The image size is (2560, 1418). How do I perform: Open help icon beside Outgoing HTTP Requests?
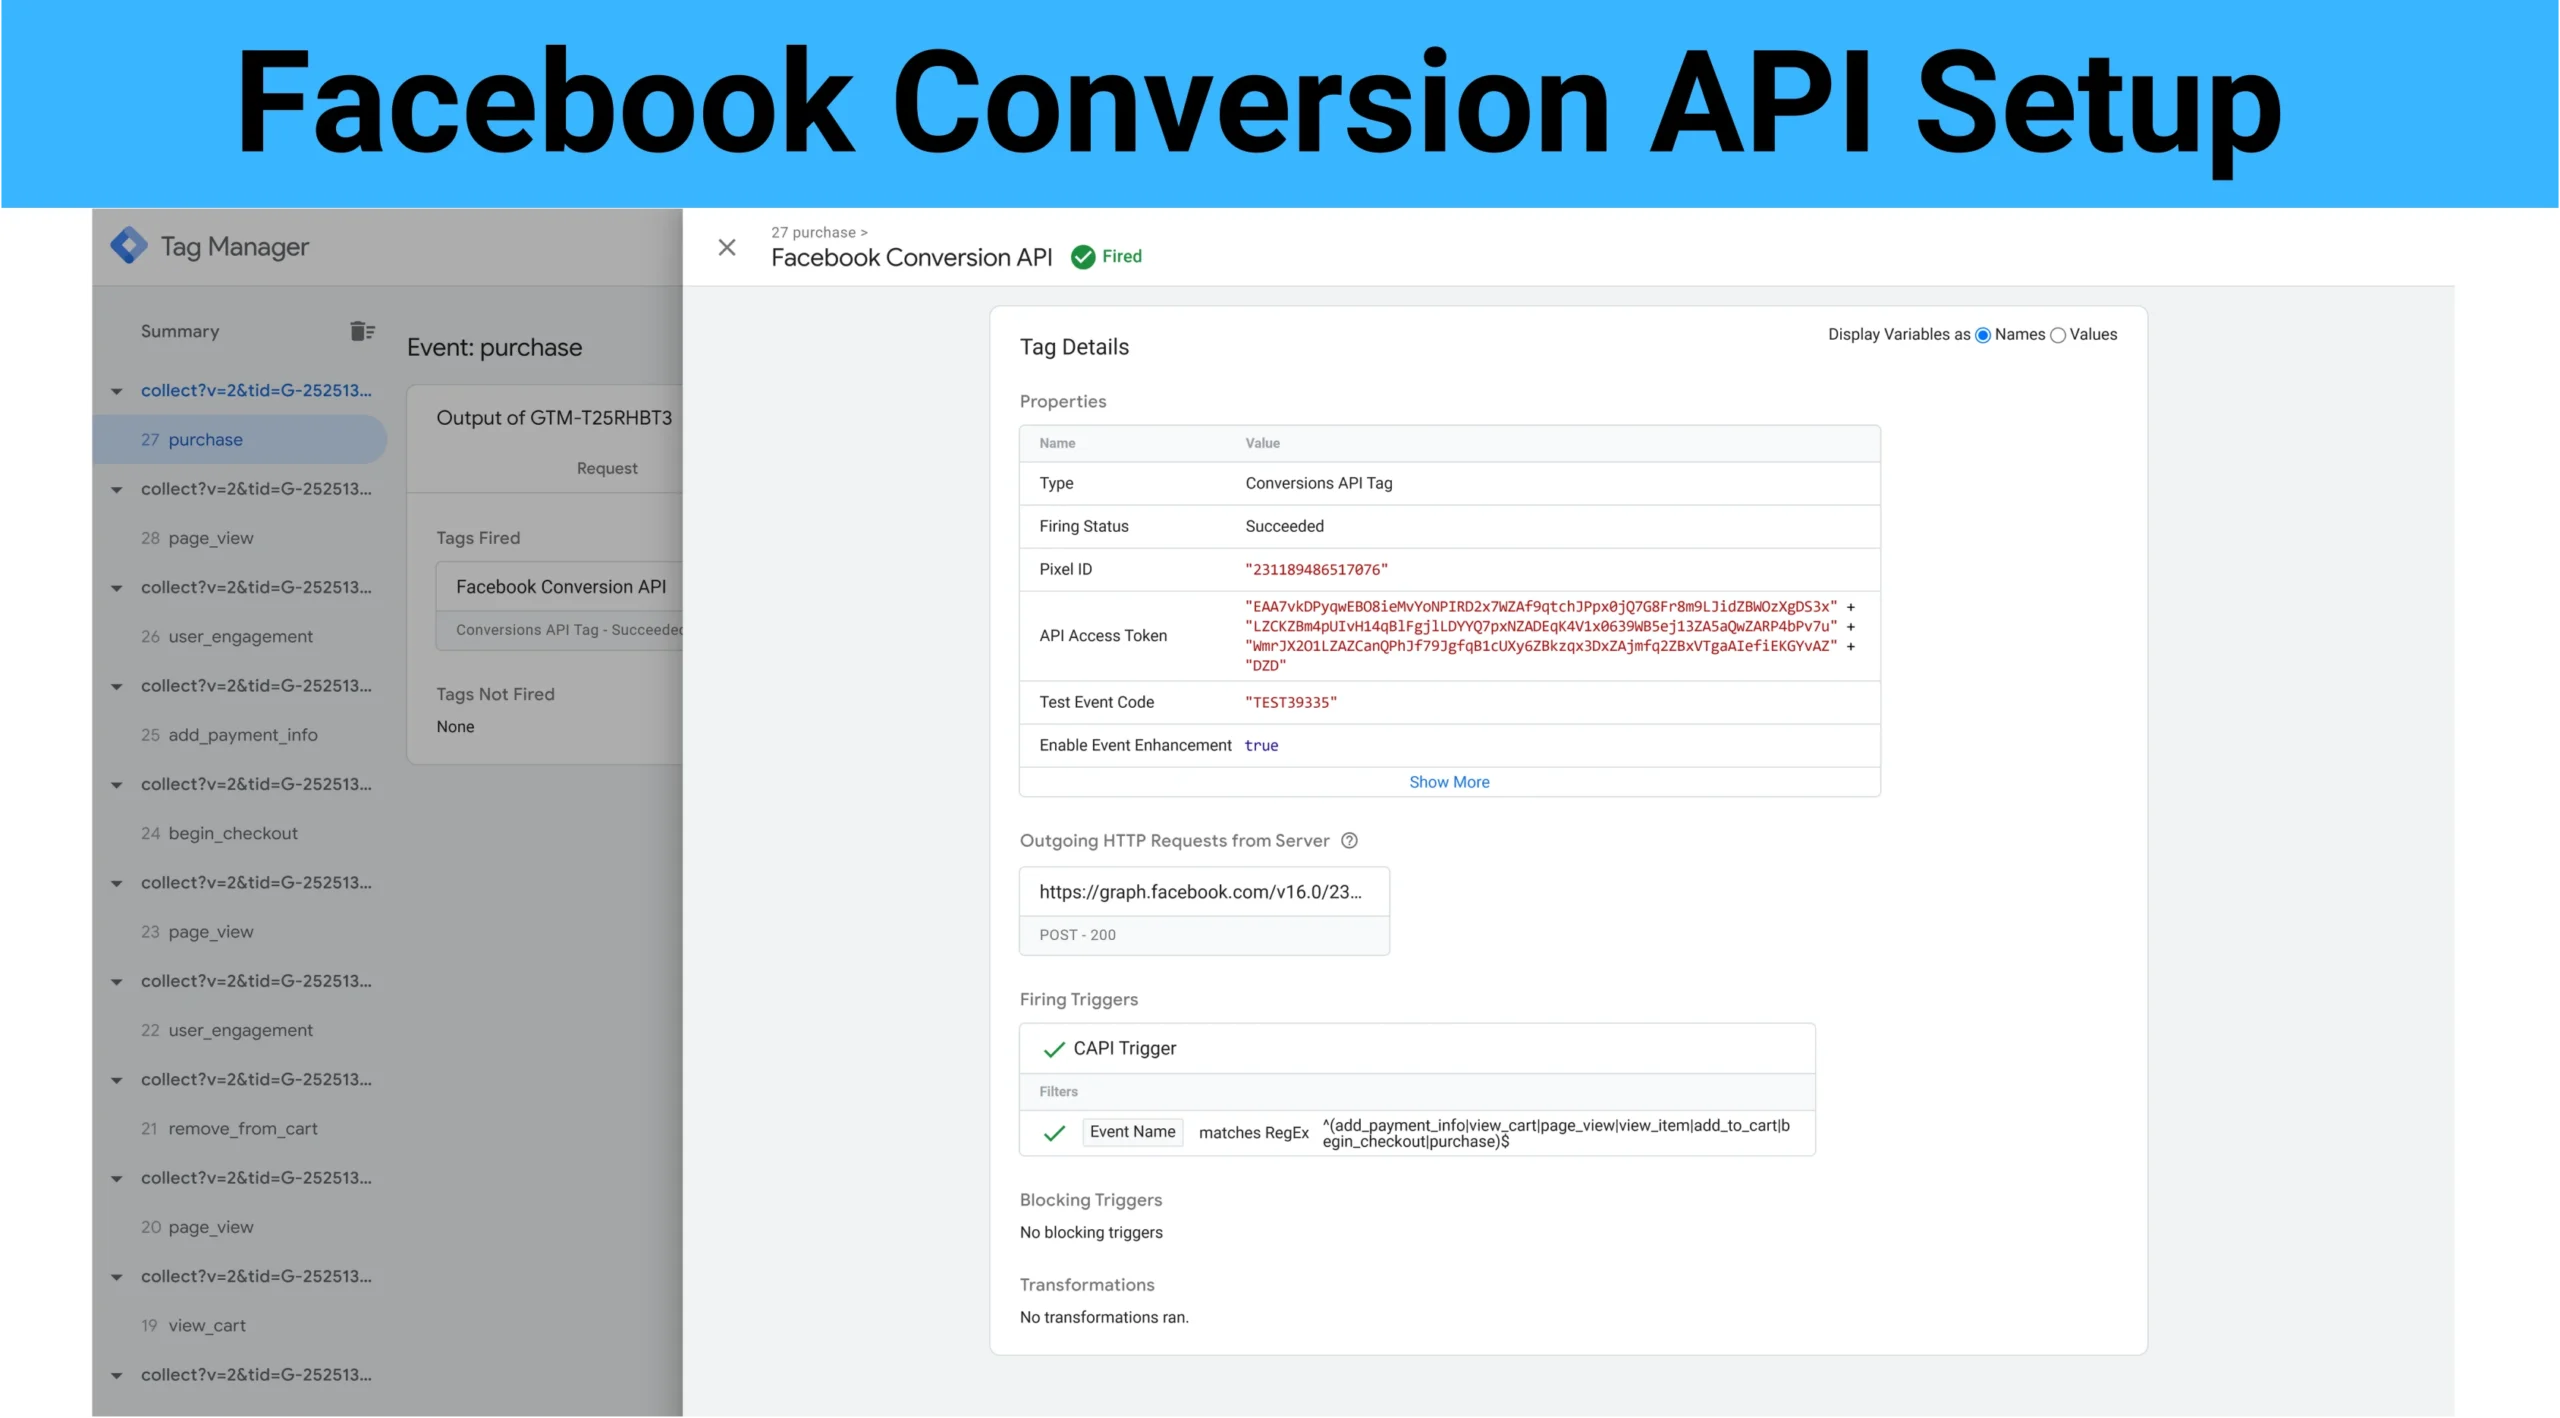pyautogui.click(x=1349, y=841)
